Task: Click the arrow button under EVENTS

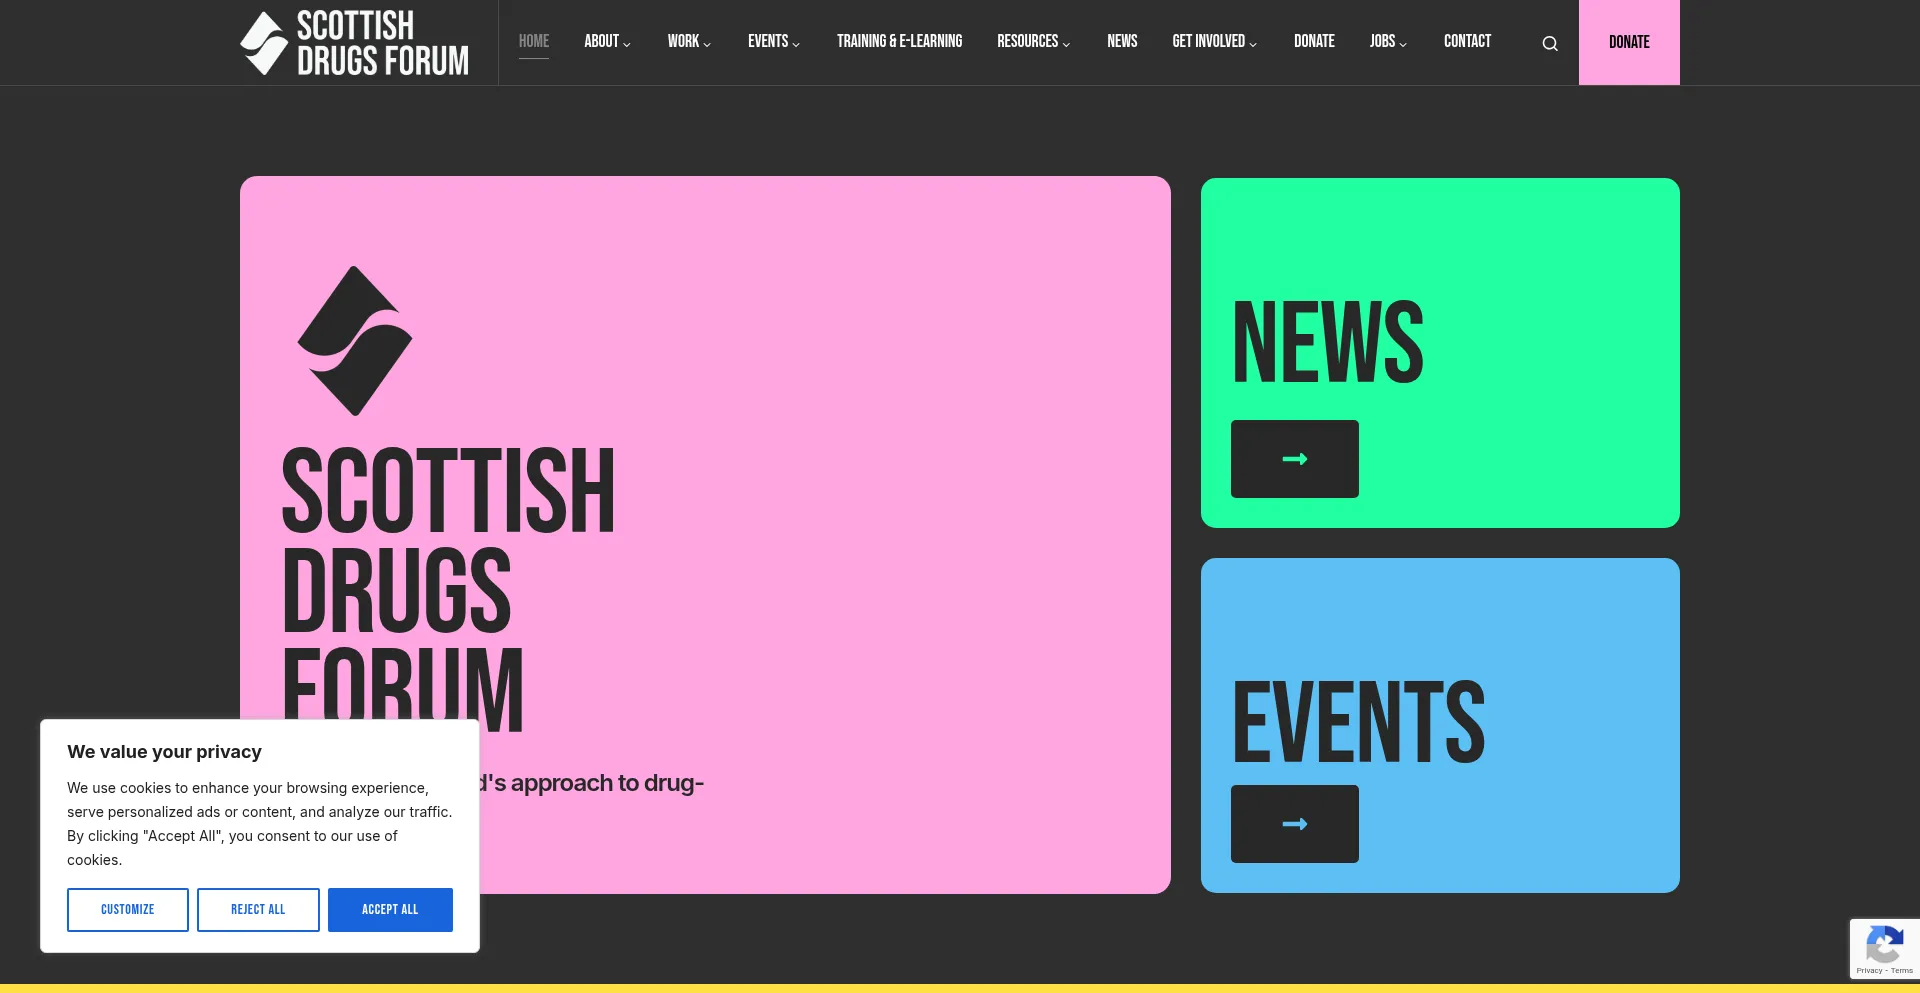Action: (x=1294, y=824)
